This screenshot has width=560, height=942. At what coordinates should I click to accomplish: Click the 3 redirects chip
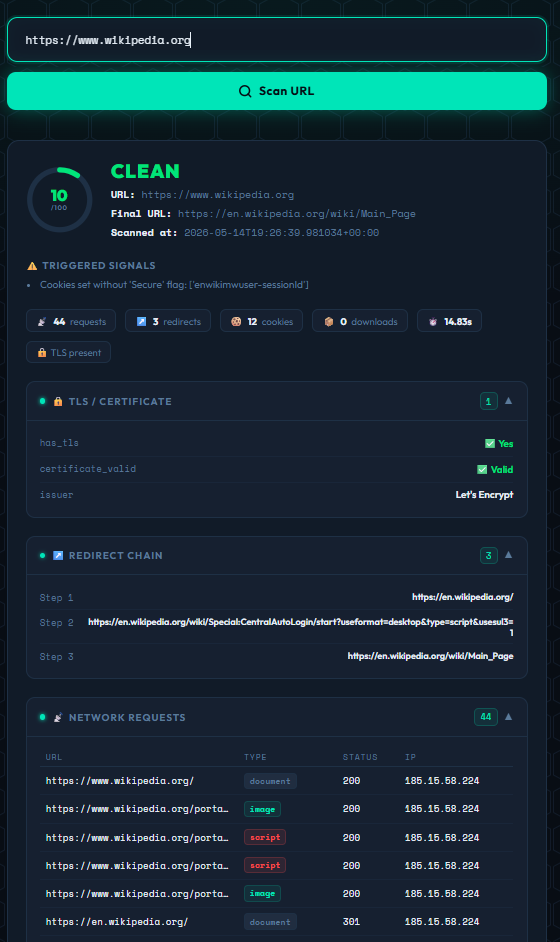tap(168, 321)
